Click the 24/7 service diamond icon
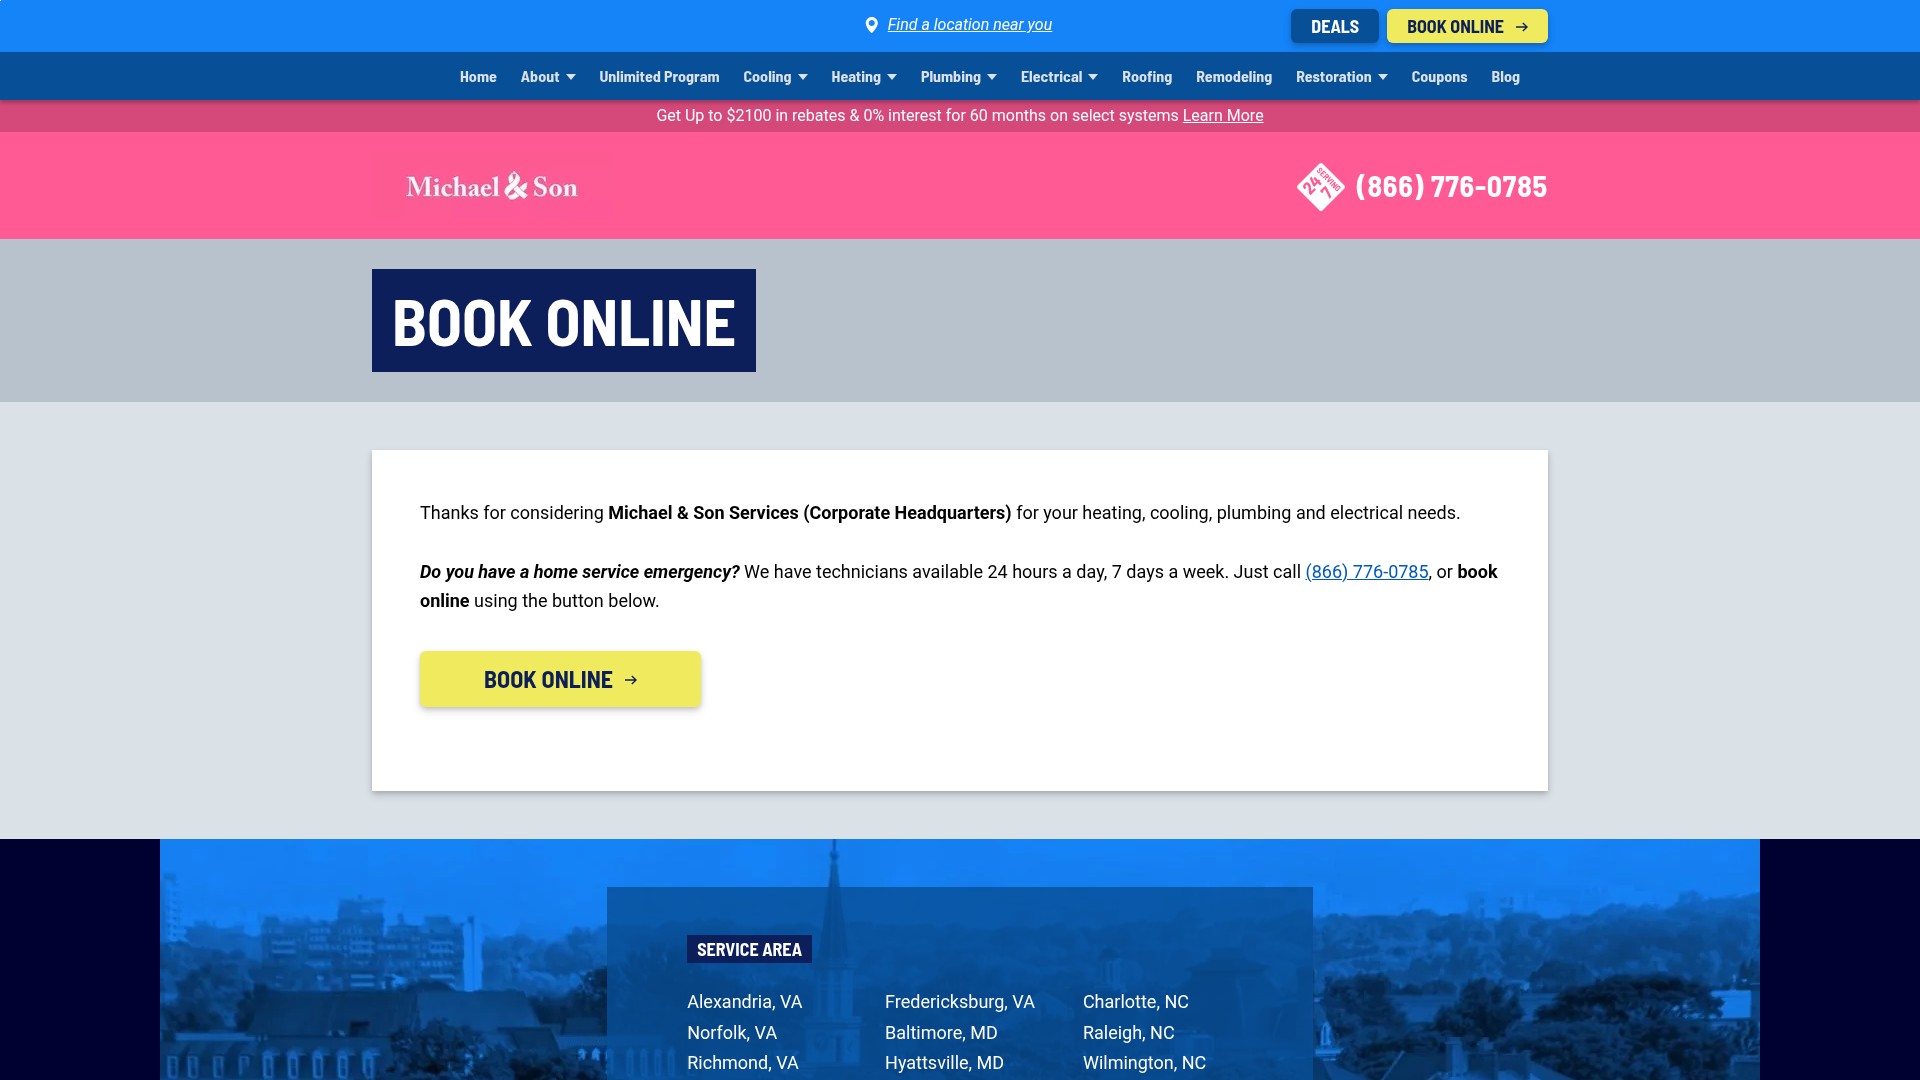 click(x=1320, y=187)
